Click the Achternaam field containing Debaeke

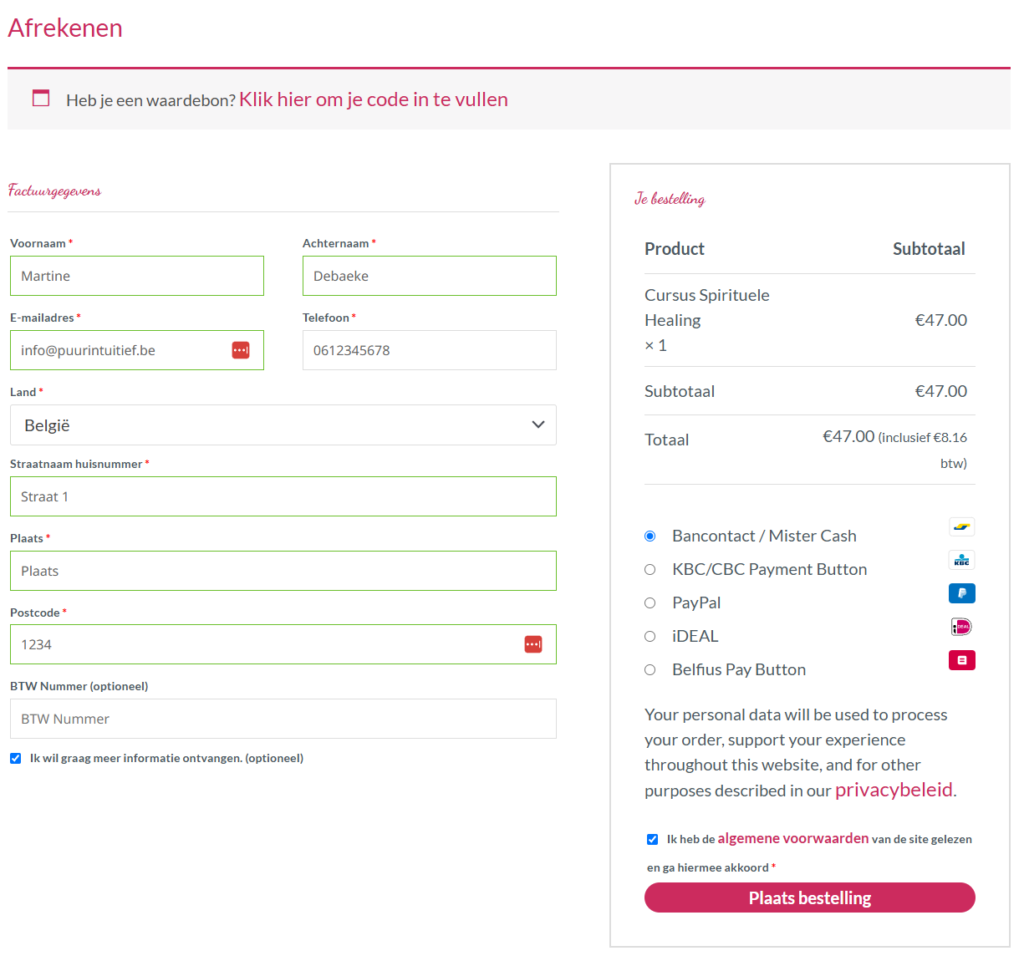(429, 276)
